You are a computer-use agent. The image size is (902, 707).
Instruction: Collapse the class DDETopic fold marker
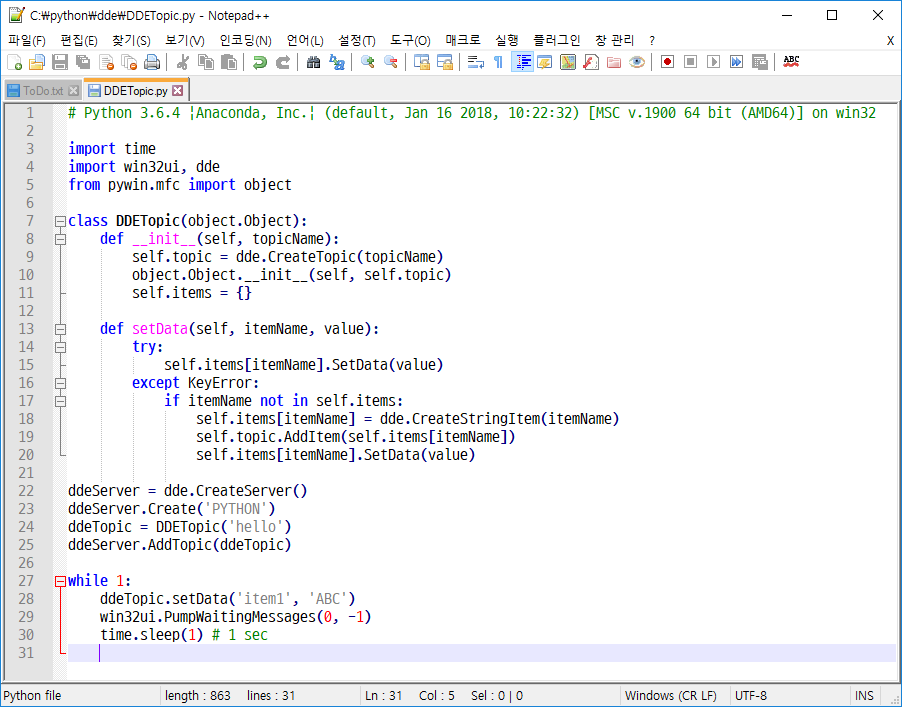click(x=60, y=221)
